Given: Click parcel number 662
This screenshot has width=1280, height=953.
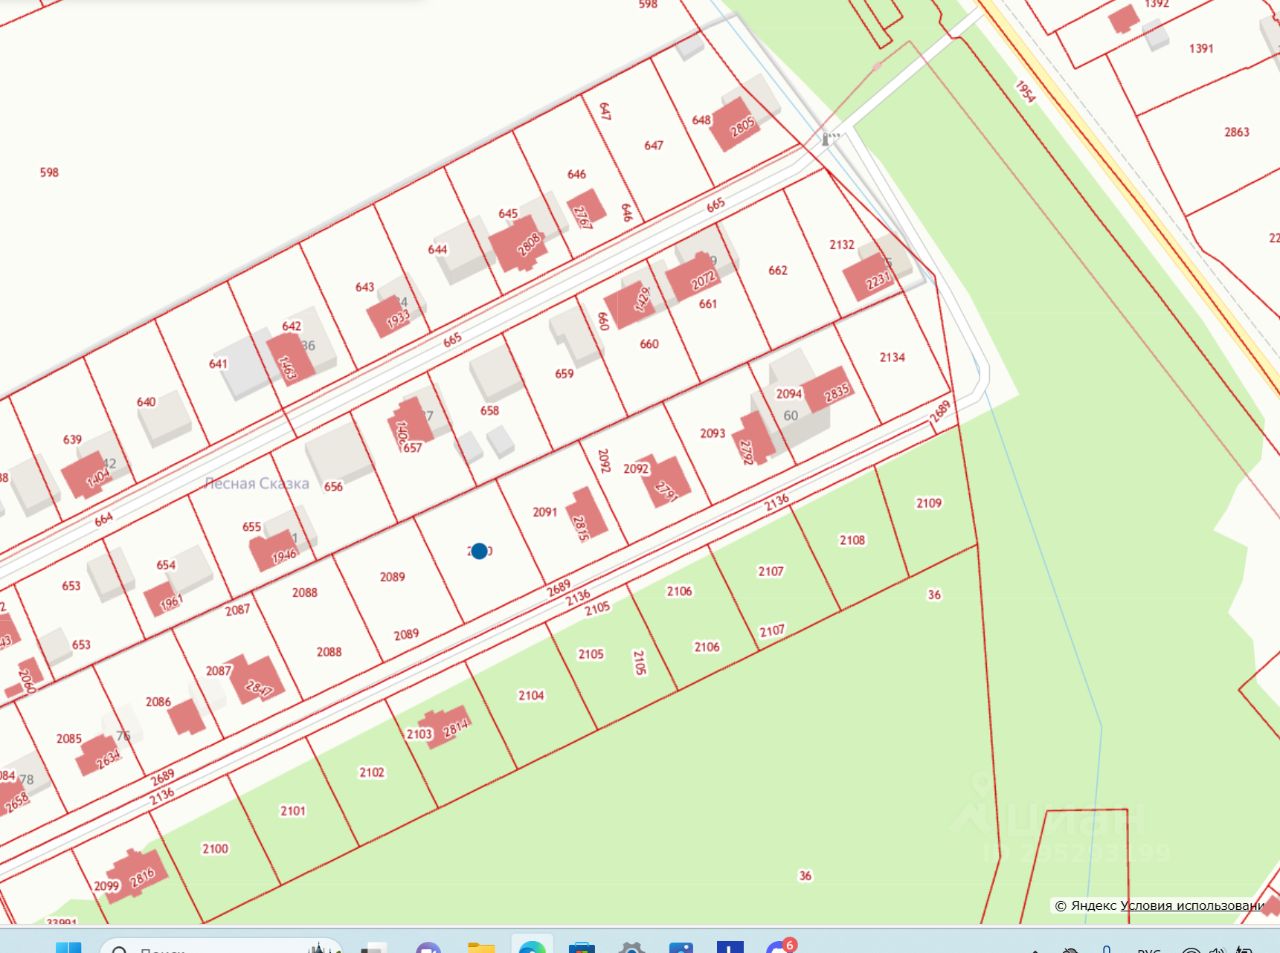Looking at the screenshot, I should tap(778, 270).
